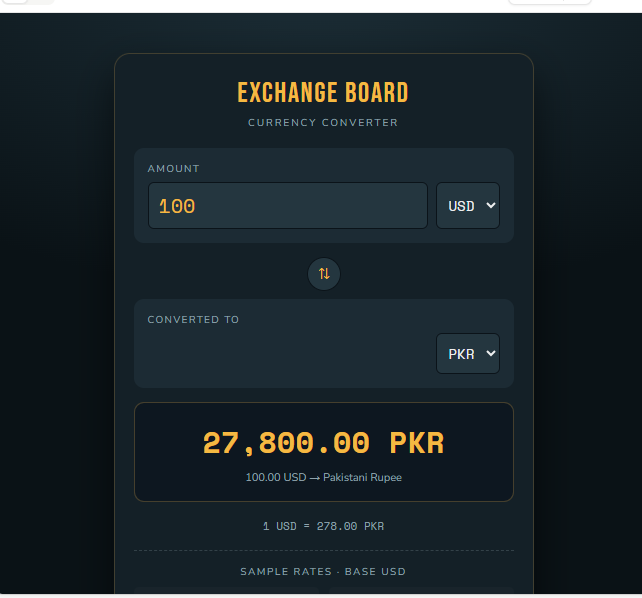Click the dashed divider above sample rates
The height and width of the screenshot is (598, 642).
pos(323,551)
